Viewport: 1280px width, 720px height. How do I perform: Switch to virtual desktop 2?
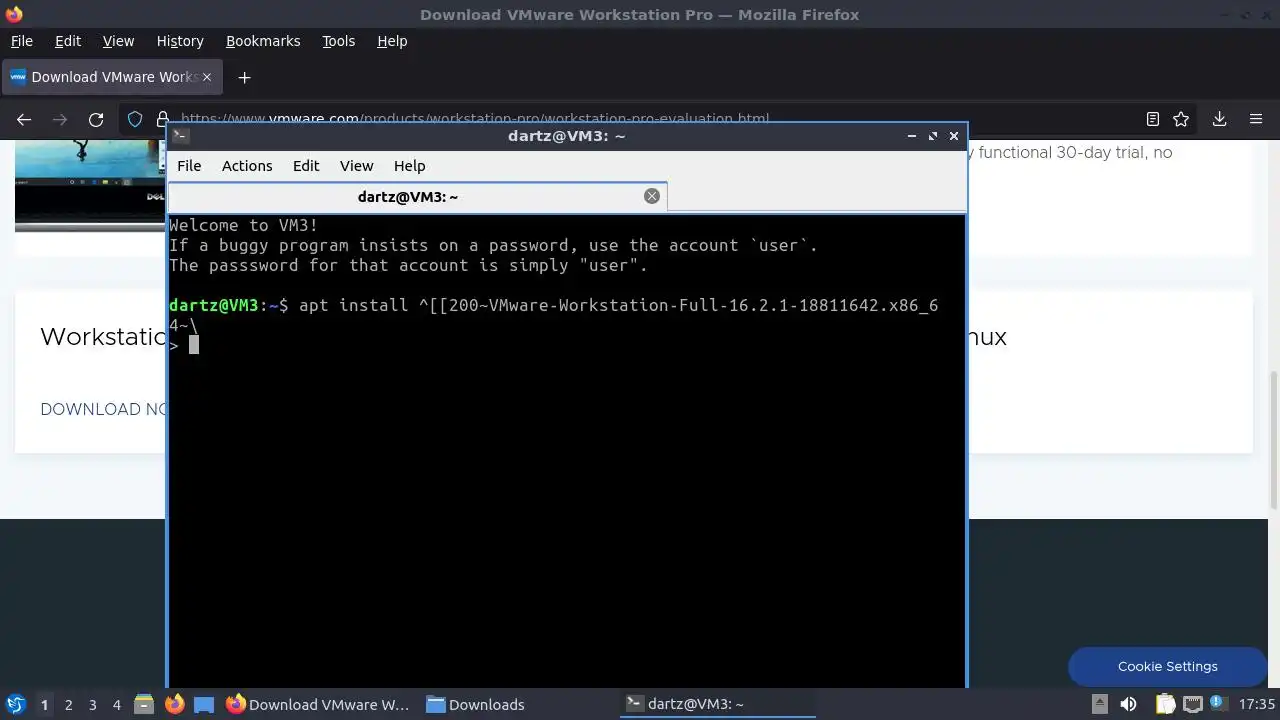(x=68, y=705)
